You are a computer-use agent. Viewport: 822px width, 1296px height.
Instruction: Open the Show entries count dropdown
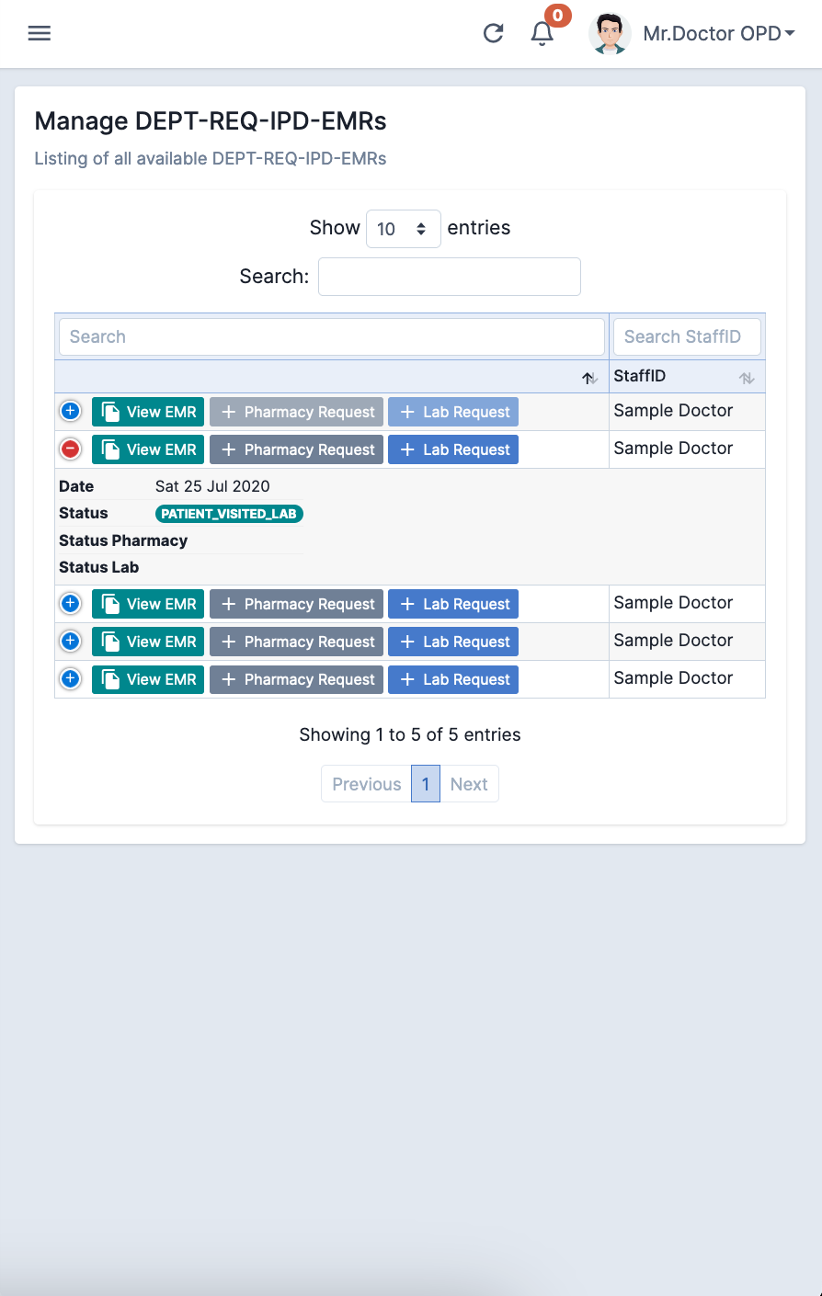[403, 229]
